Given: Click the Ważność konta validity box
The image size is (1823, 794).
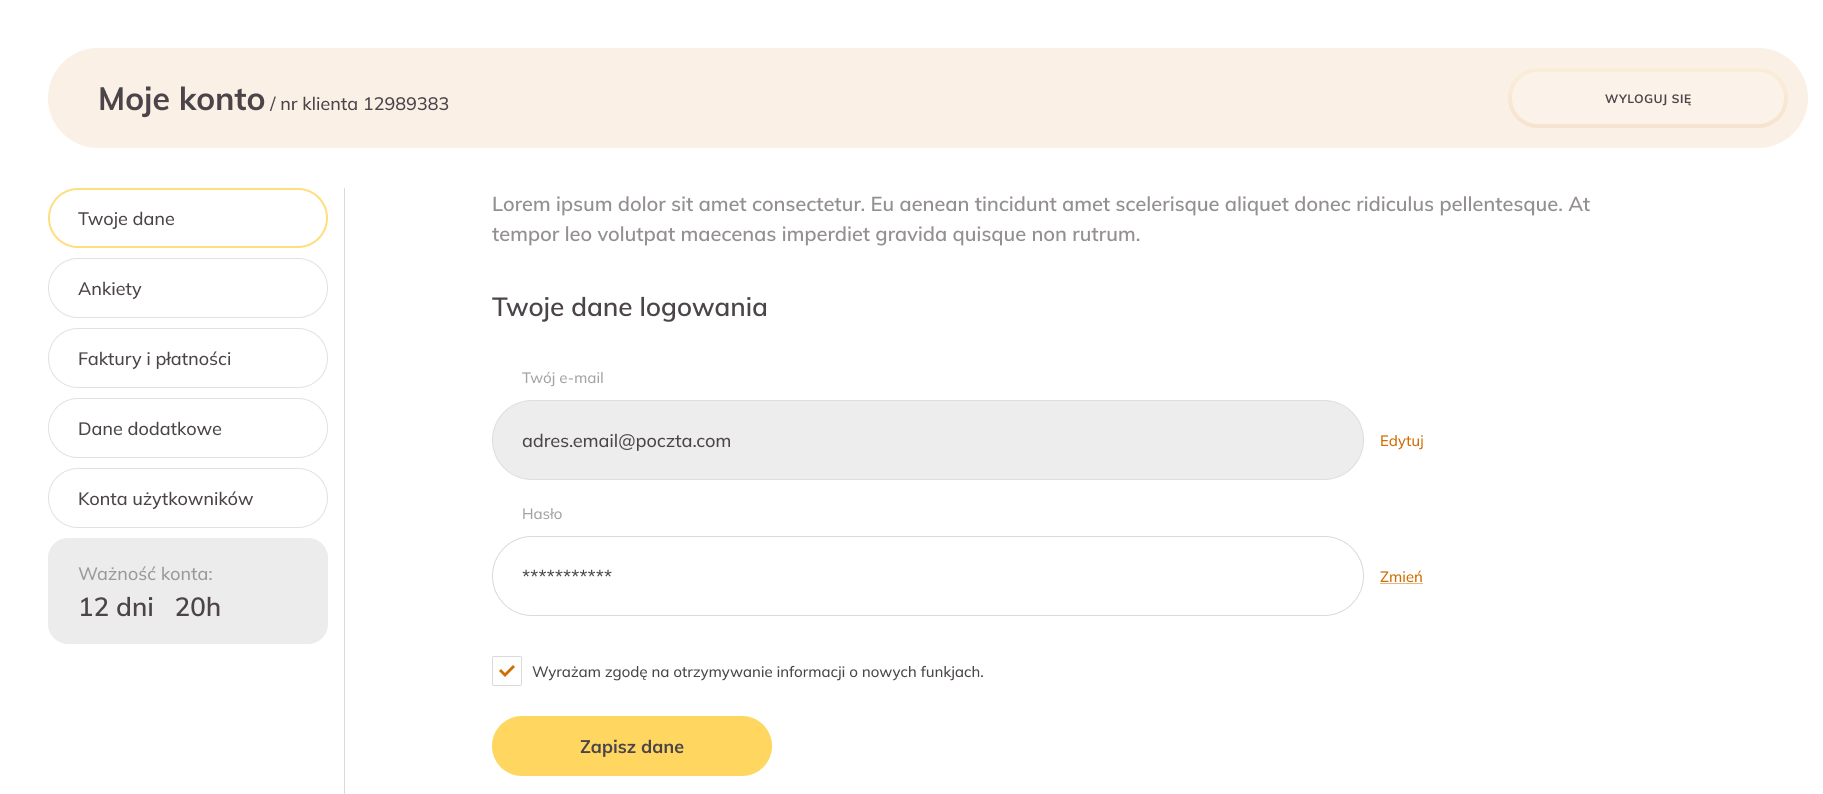Looking at the screenshot, I should [x=188, y=591].
